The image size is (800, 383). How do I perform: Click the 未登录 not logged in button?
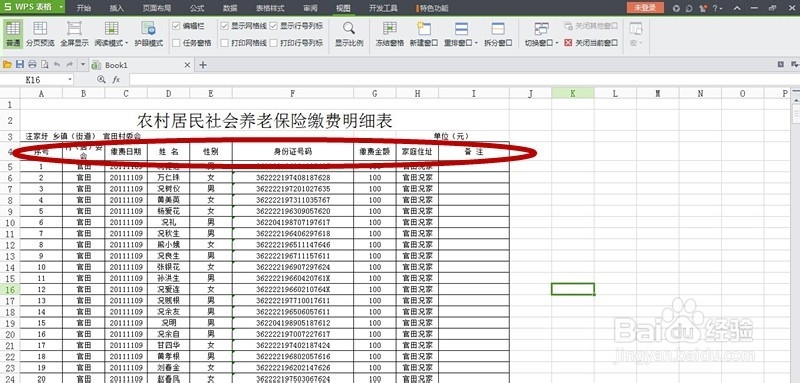pyautogui.click(x=645, y=8)
